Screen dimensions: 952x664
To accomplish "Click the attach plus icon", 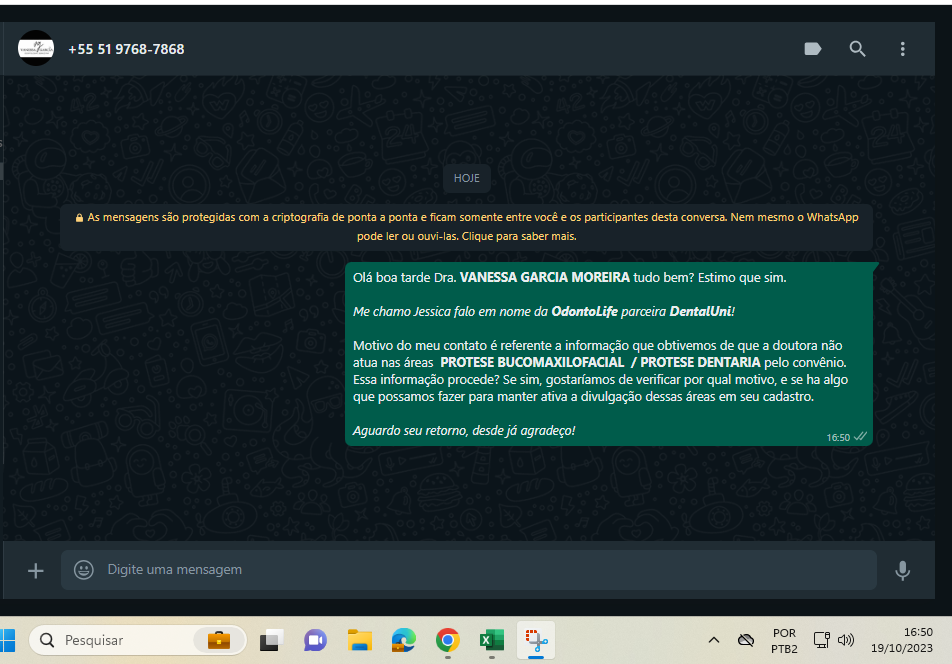I will point(36,571).
